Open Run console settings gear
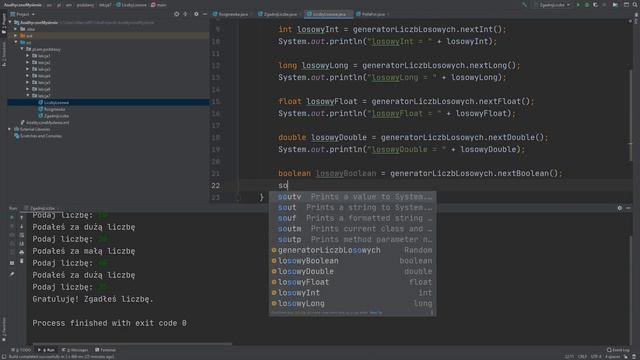 tap(620, 208)
